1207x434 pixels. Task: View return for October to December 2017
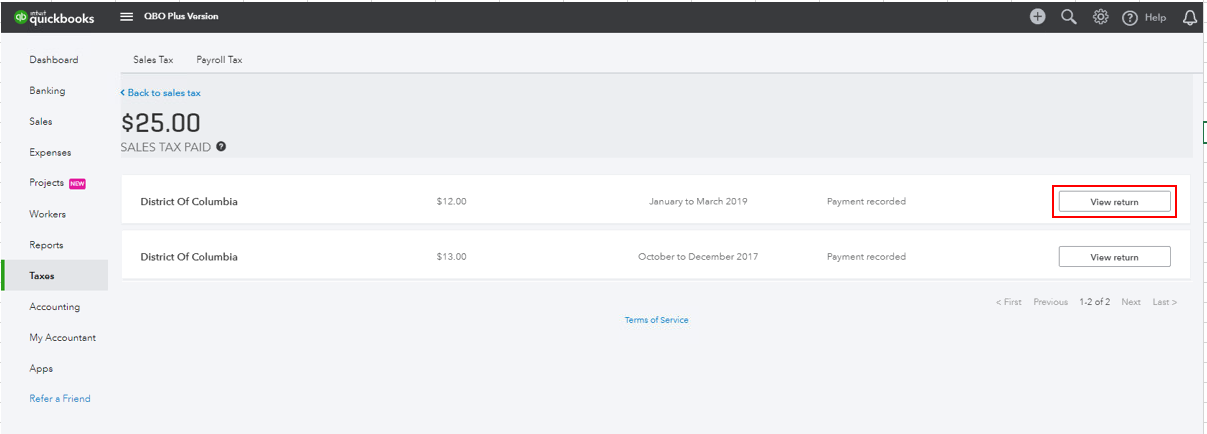pyautogui.click(x=1114, y=257)
